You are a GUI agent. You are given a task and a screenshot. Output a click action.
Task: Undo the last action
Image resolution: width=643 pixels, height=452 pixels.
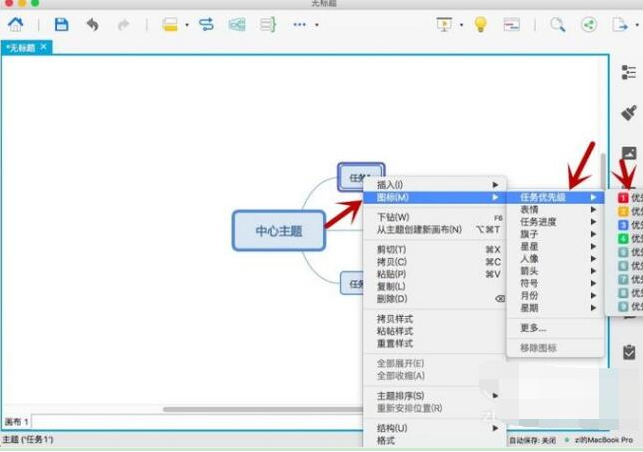point(93,25)
